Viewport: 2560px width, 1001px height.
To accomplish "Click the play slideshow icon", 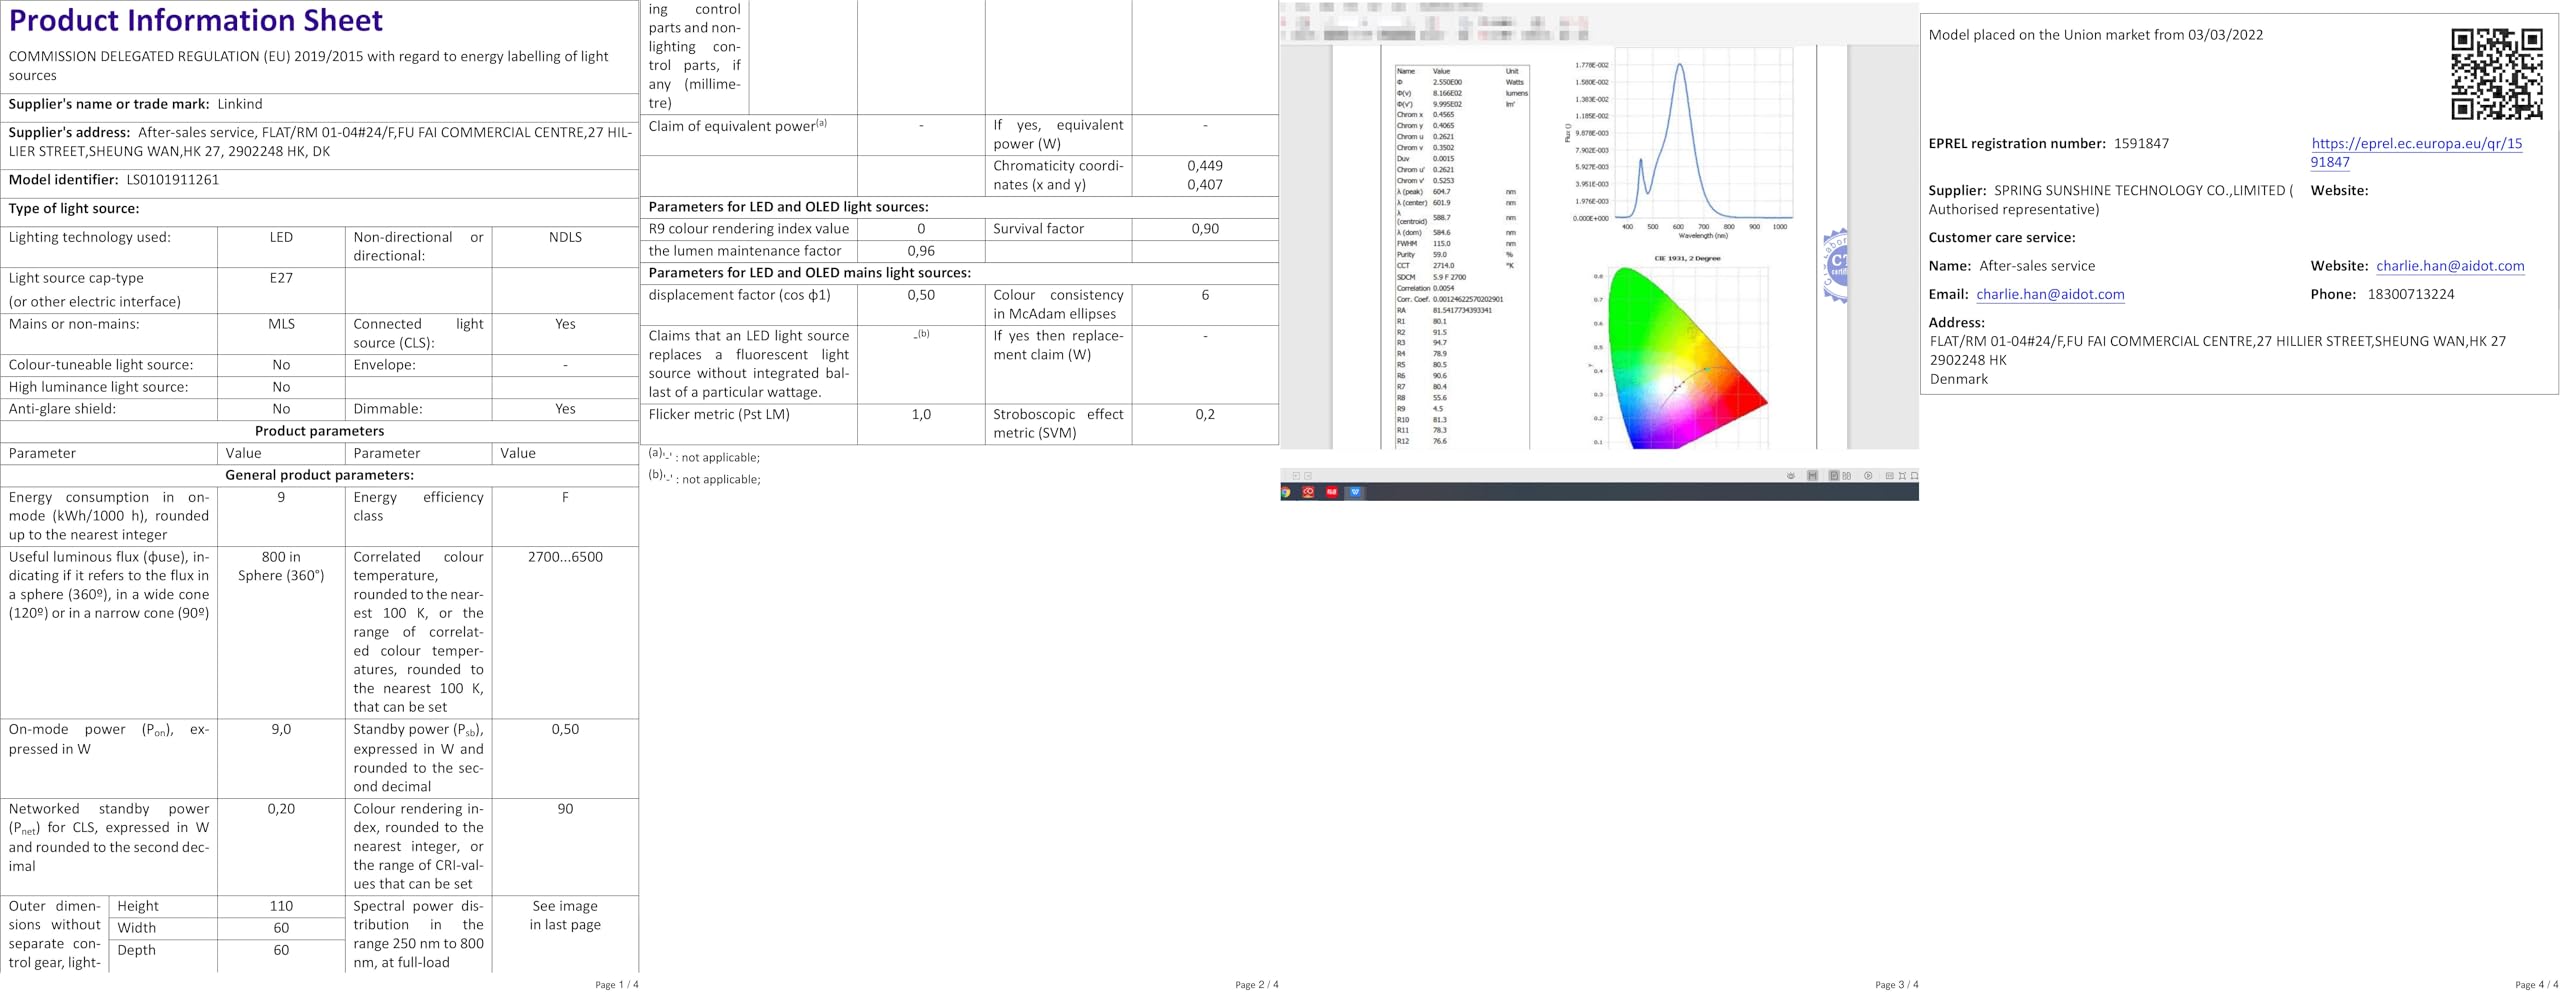I will click(1868, 476).
